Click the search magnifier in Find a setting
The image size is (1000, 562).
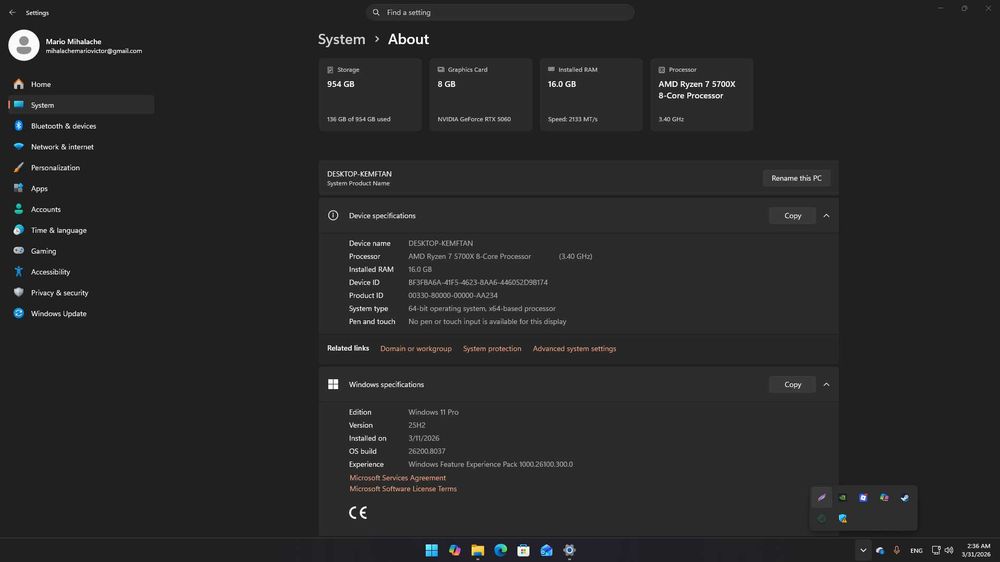point(376,12)
